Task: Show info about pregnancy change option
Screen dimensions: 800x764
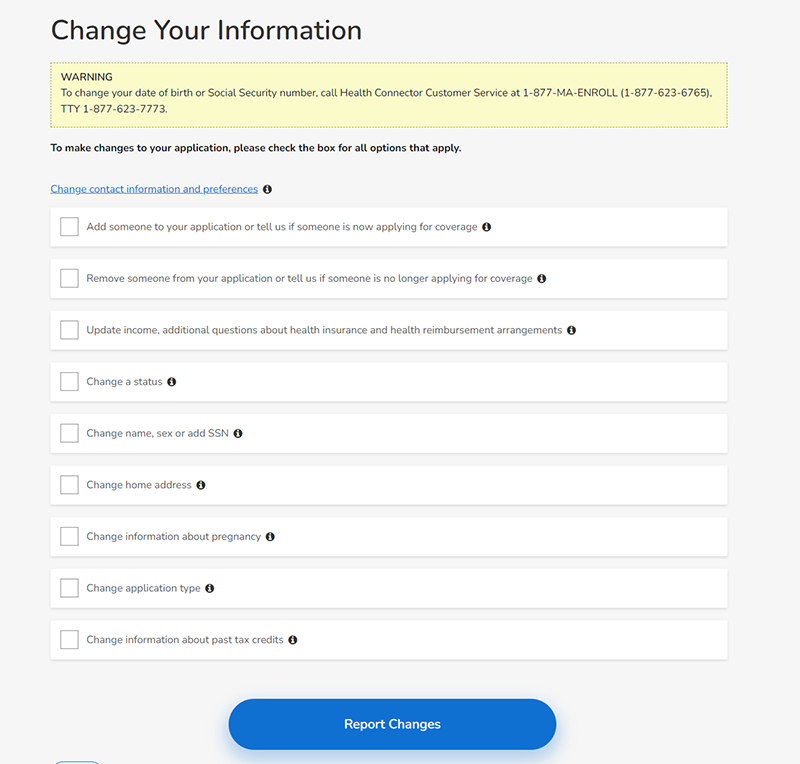Action: [x=270, y=536]
